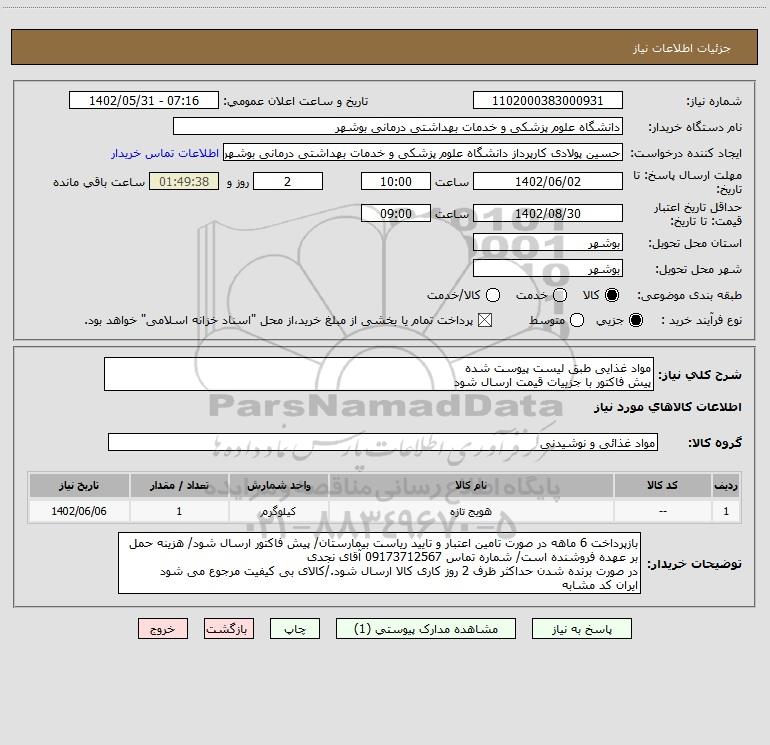Click the delivery province field بوشهر
The width and height of the screenshot is (770, 745).
pyautogui.click(x=548, y=243)
